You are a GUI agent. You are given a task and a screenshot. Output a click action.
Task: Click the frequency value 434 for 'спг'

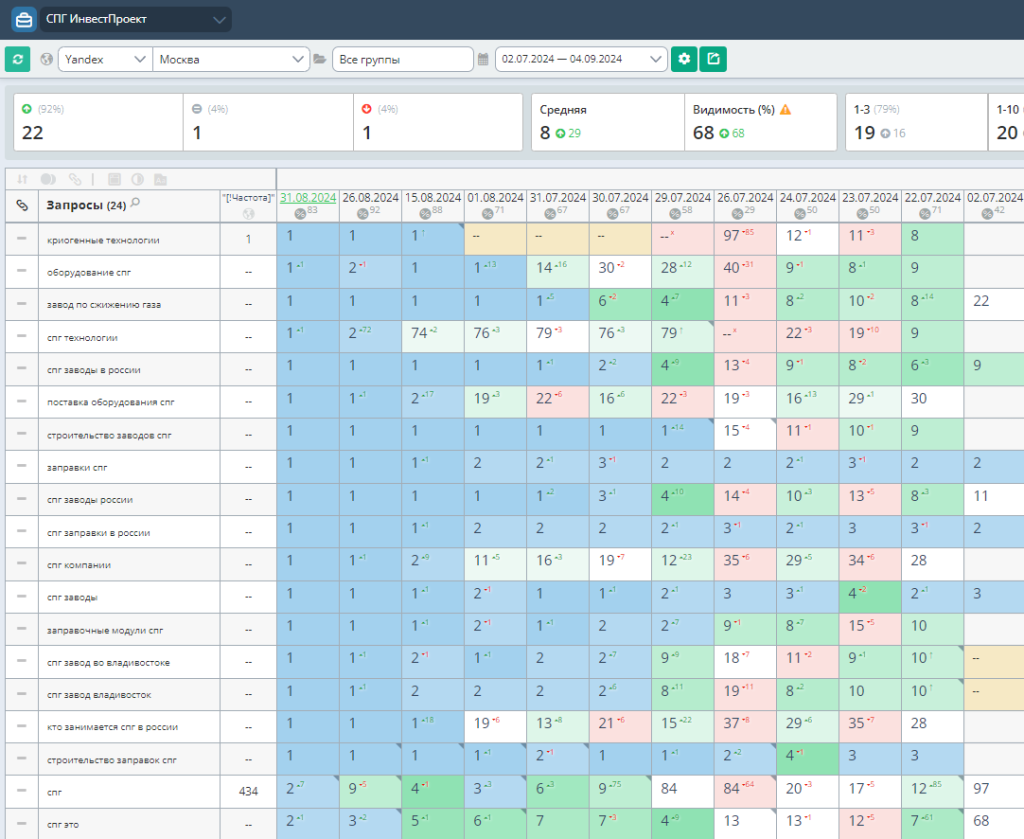(x=248, y=792)
